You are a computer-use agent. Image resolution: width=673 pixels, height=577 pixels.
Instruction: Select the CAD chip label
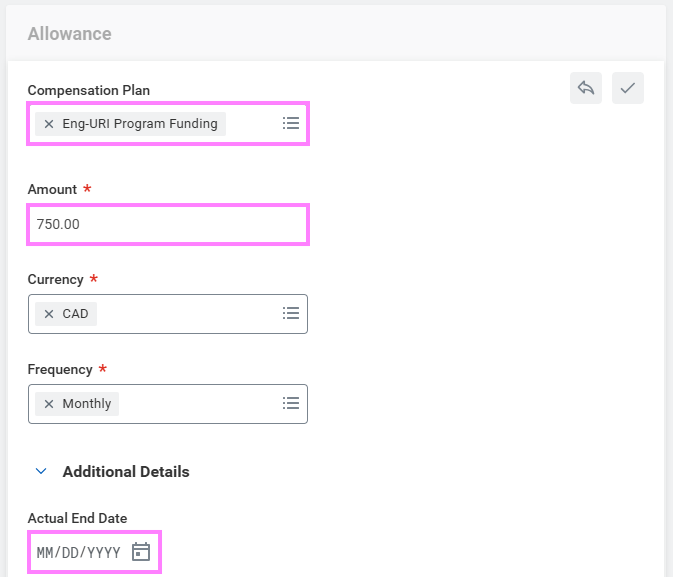(75, 314)
